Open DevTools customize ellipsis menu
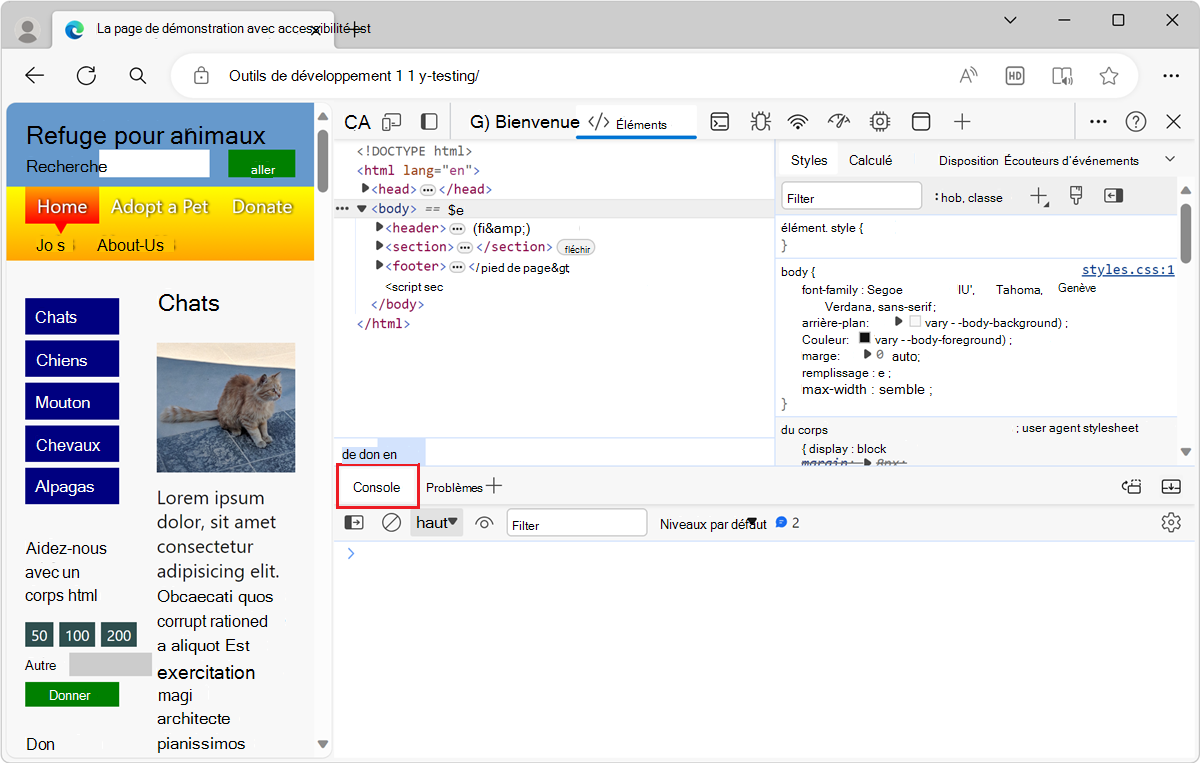1200x763 pixels. (1098, 122)
